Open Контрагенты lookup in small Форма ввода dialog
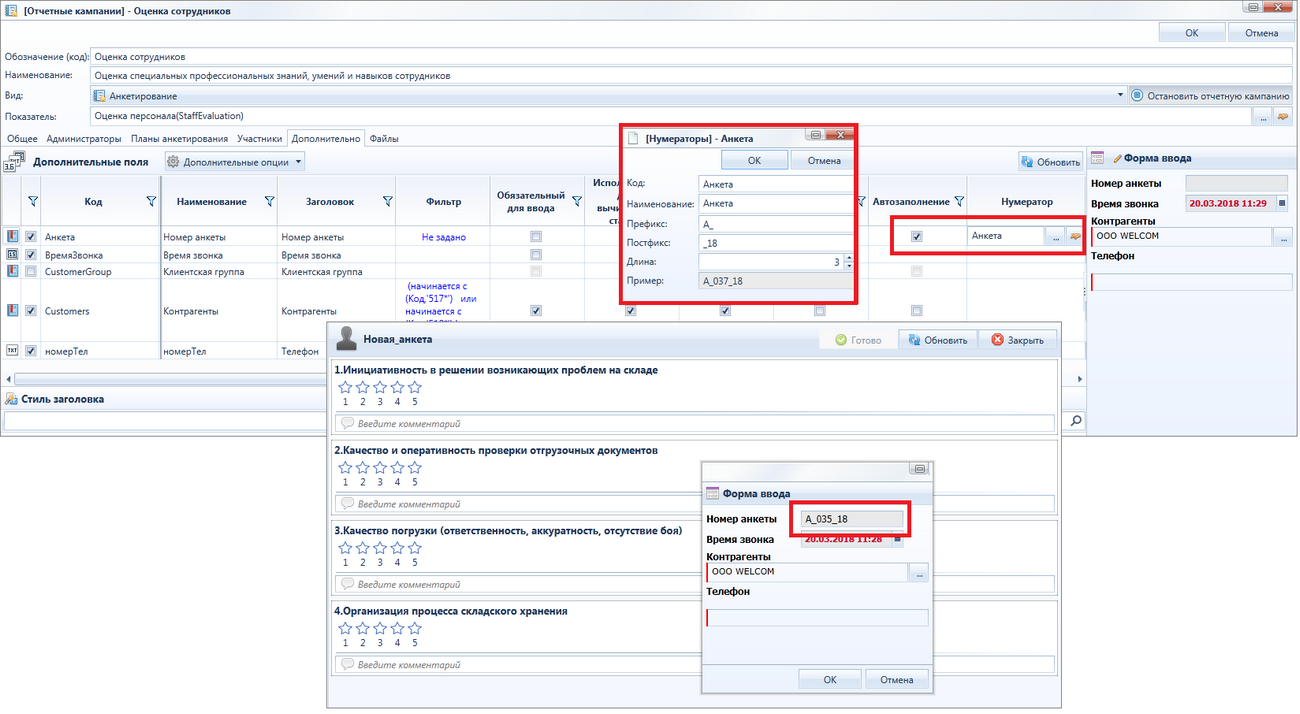The height and width of the screenshot is (714, 1300). [919, 572]
